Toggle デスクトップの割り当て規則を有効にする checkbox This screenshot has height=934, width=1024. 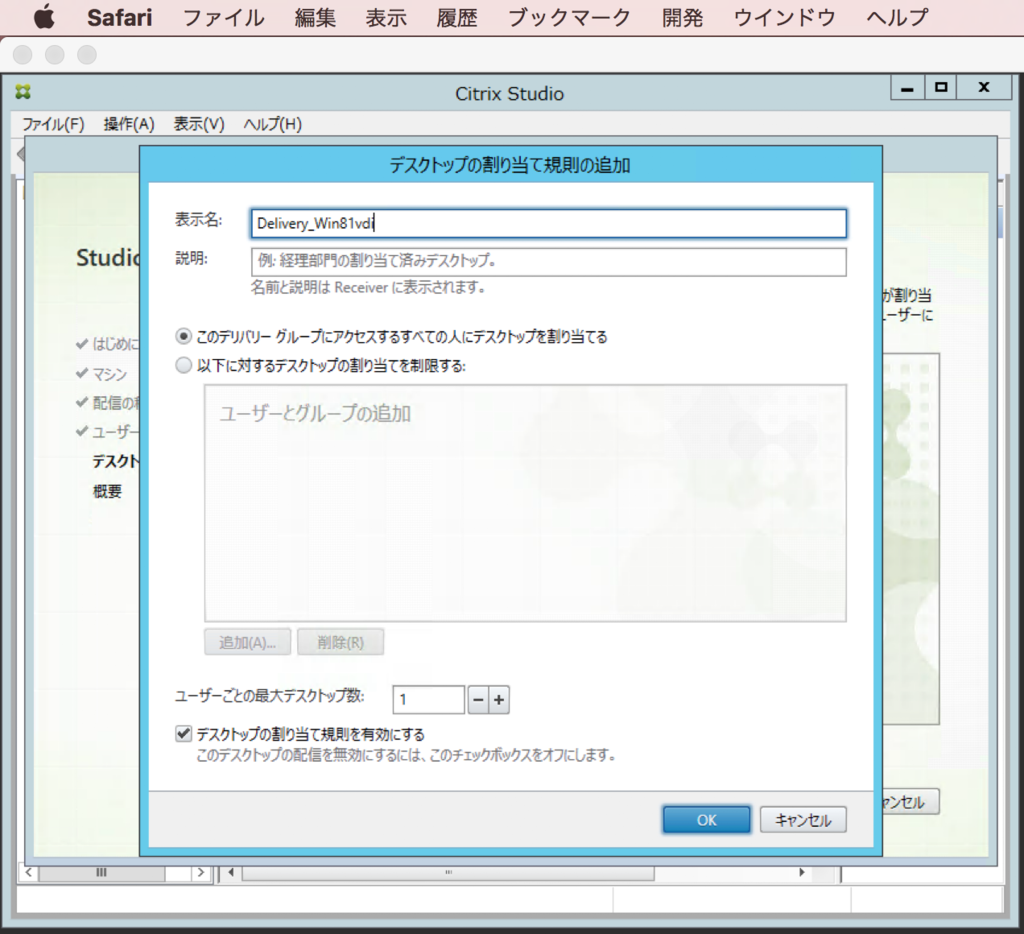tap(184, 733)
